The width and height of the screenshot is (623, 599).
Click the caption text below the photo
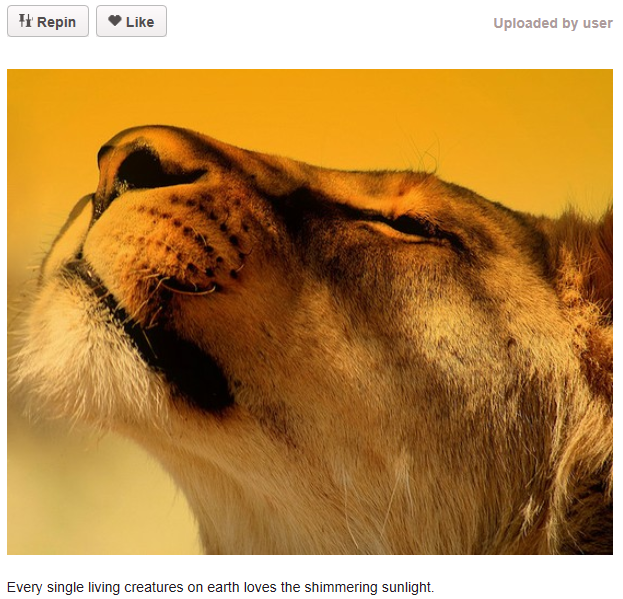[221, 587]
